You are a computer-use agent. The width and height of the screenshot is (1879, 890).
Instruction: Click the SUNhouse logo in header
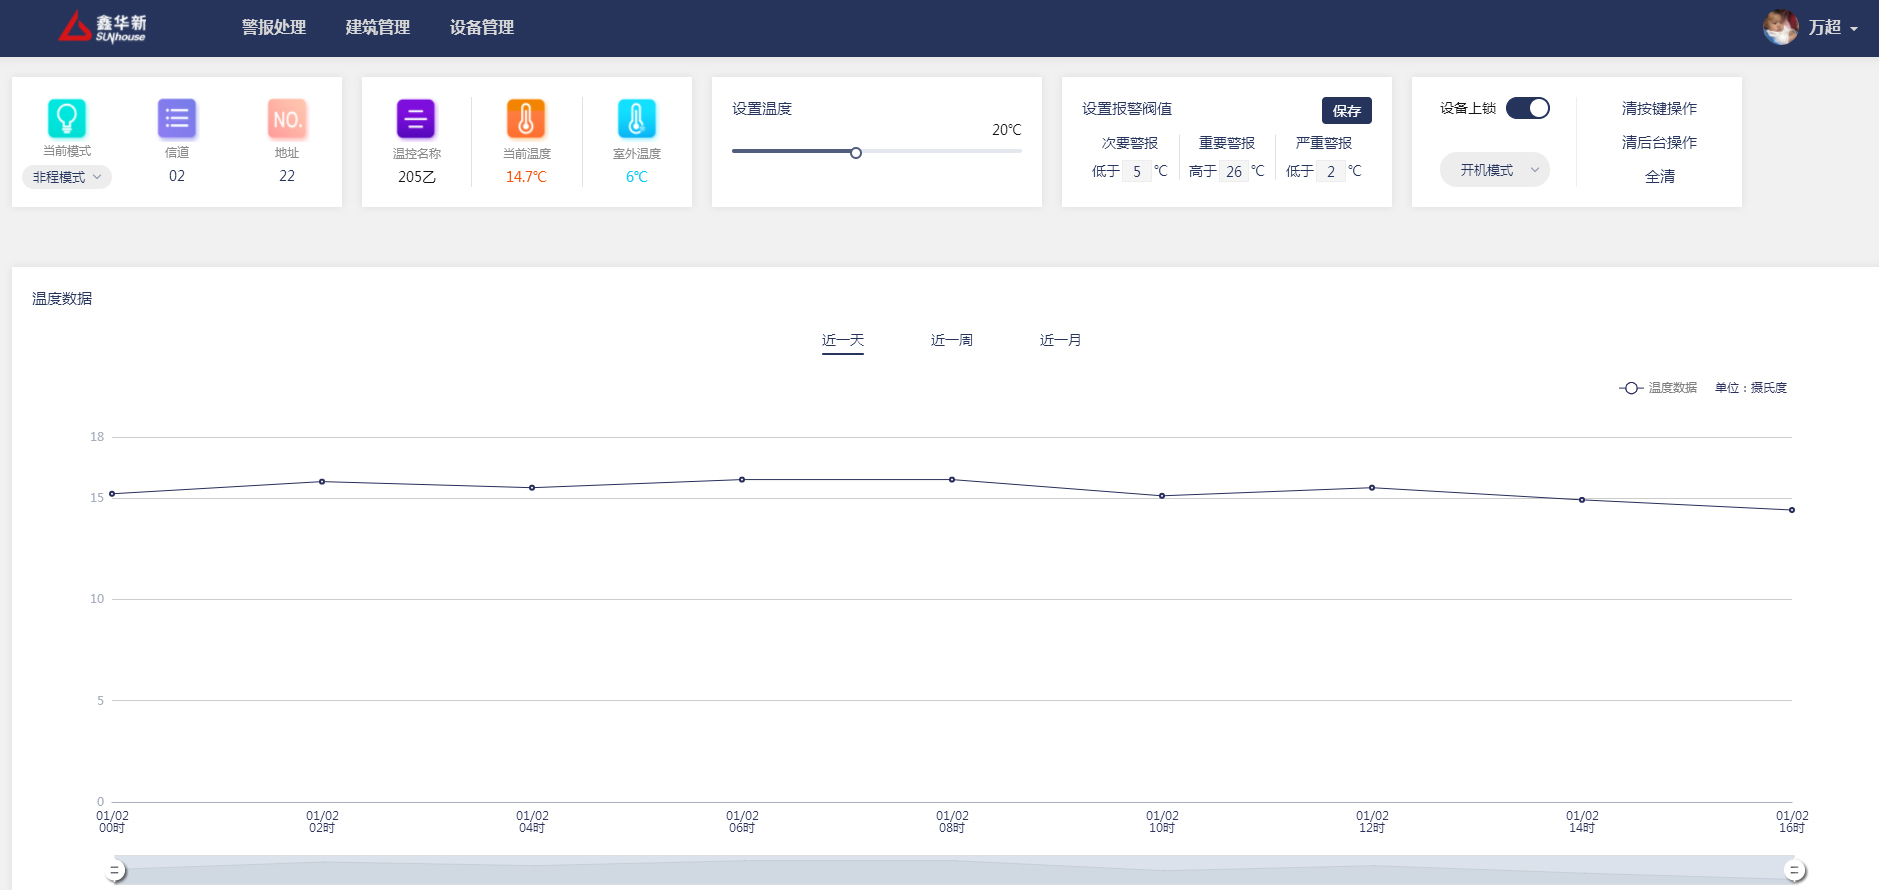pos(103,27)
